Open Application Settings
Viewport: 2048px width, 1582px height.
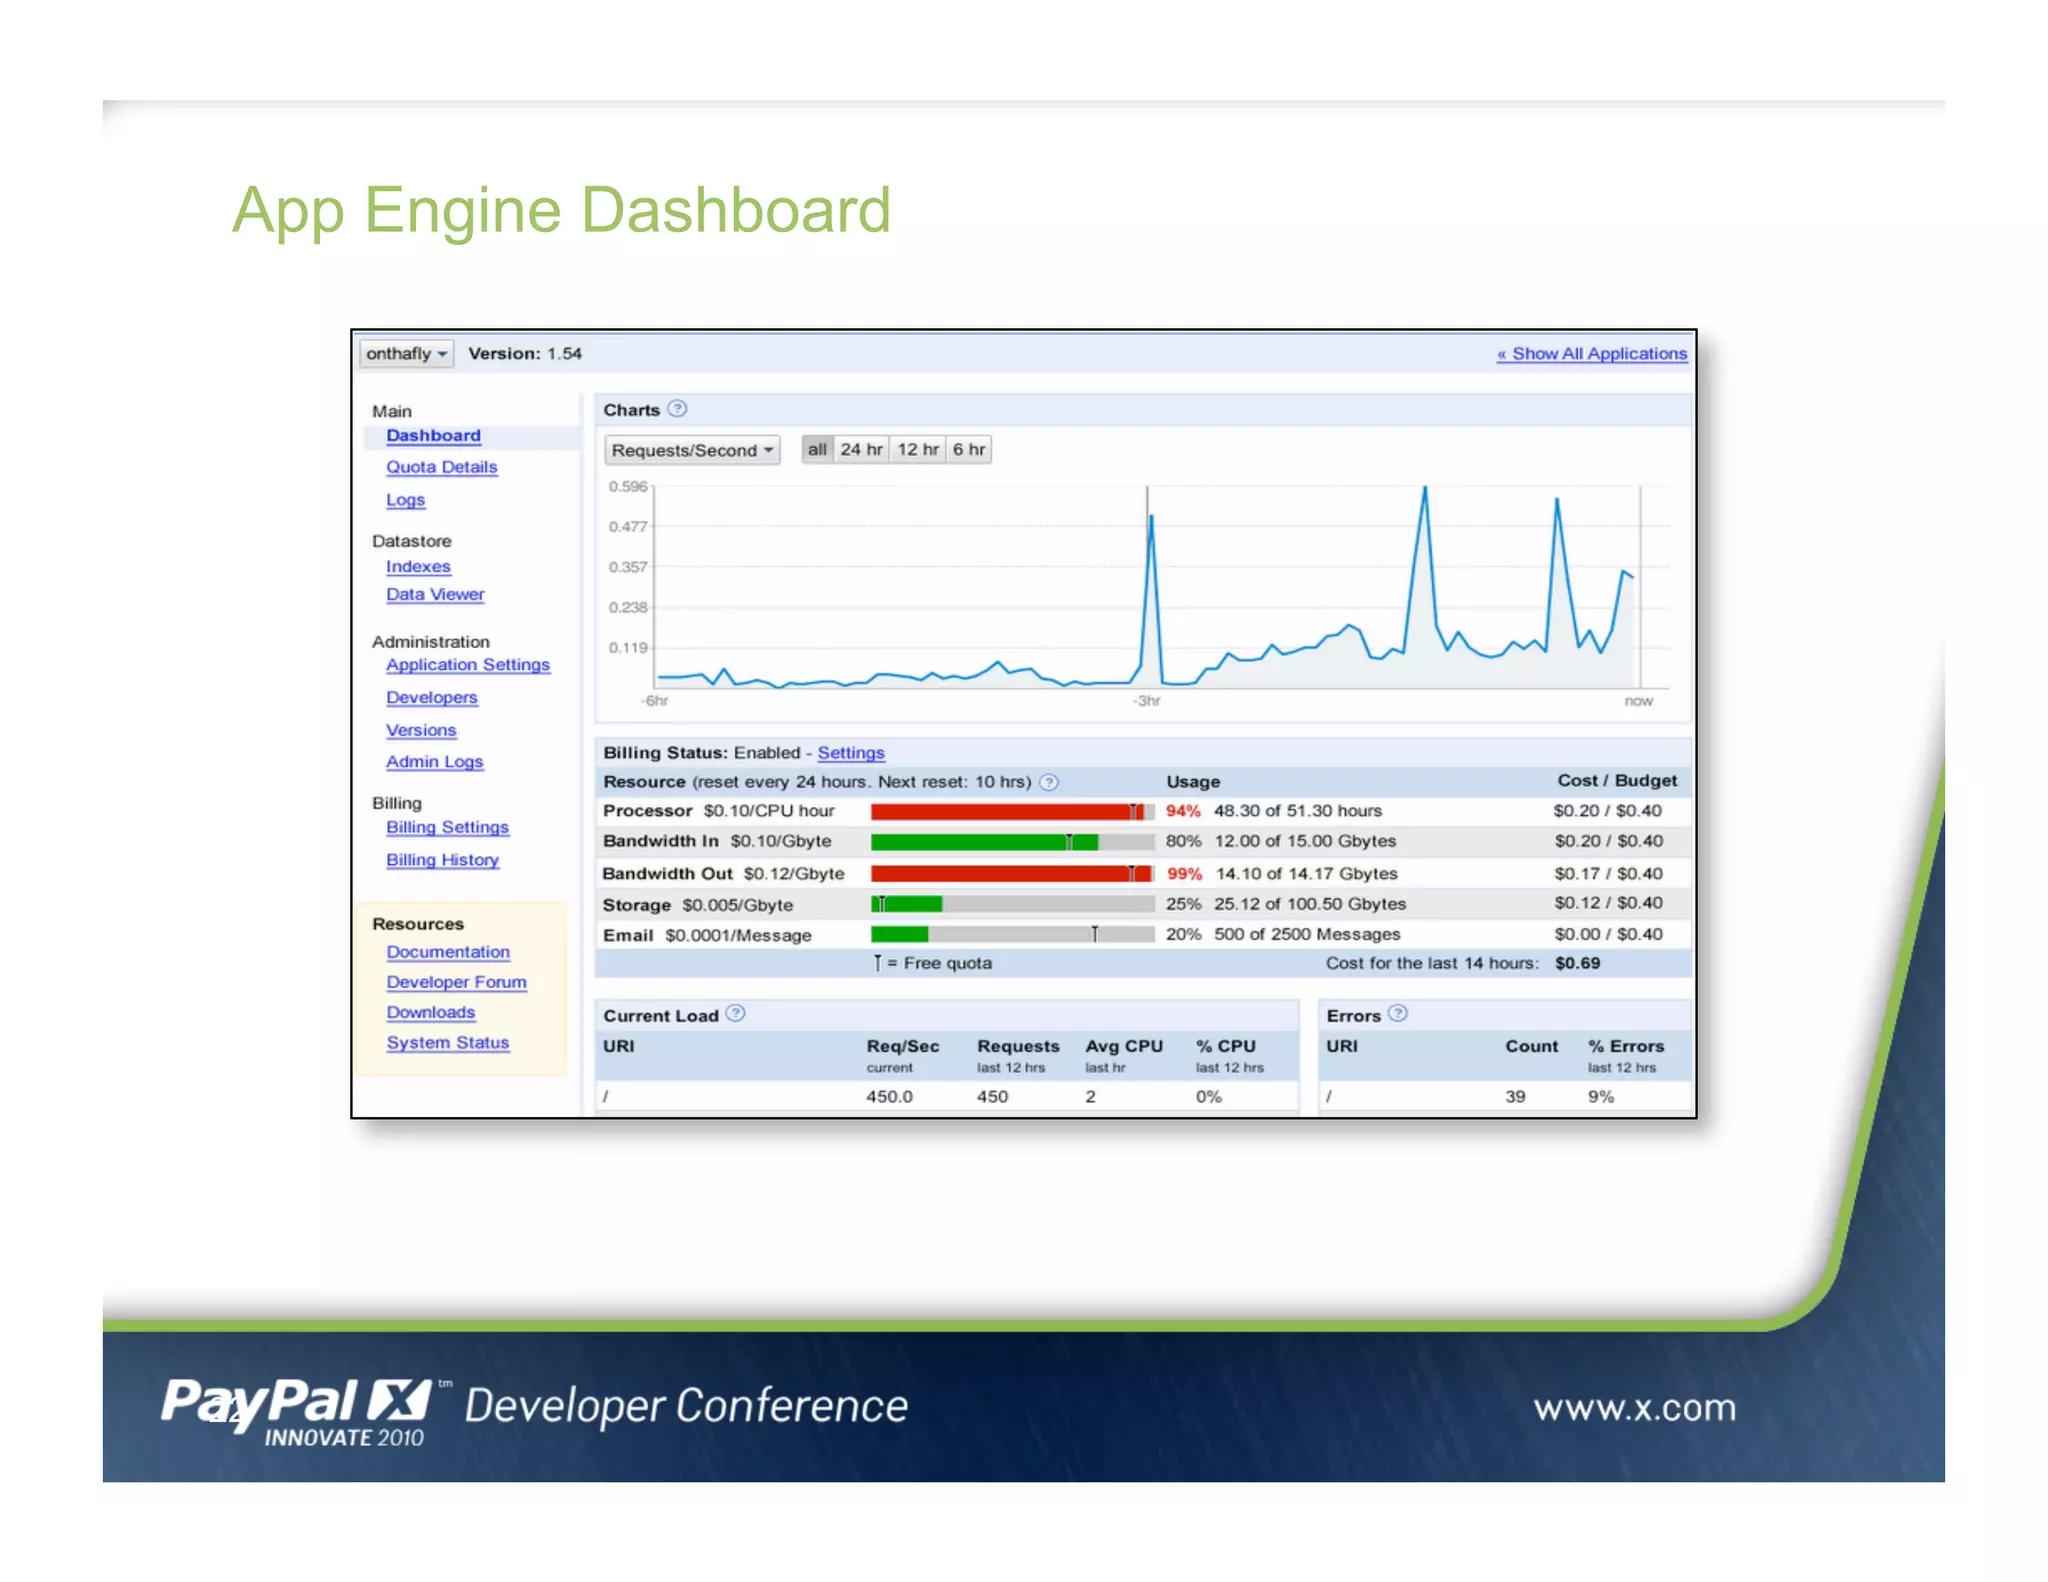(468, 665)
